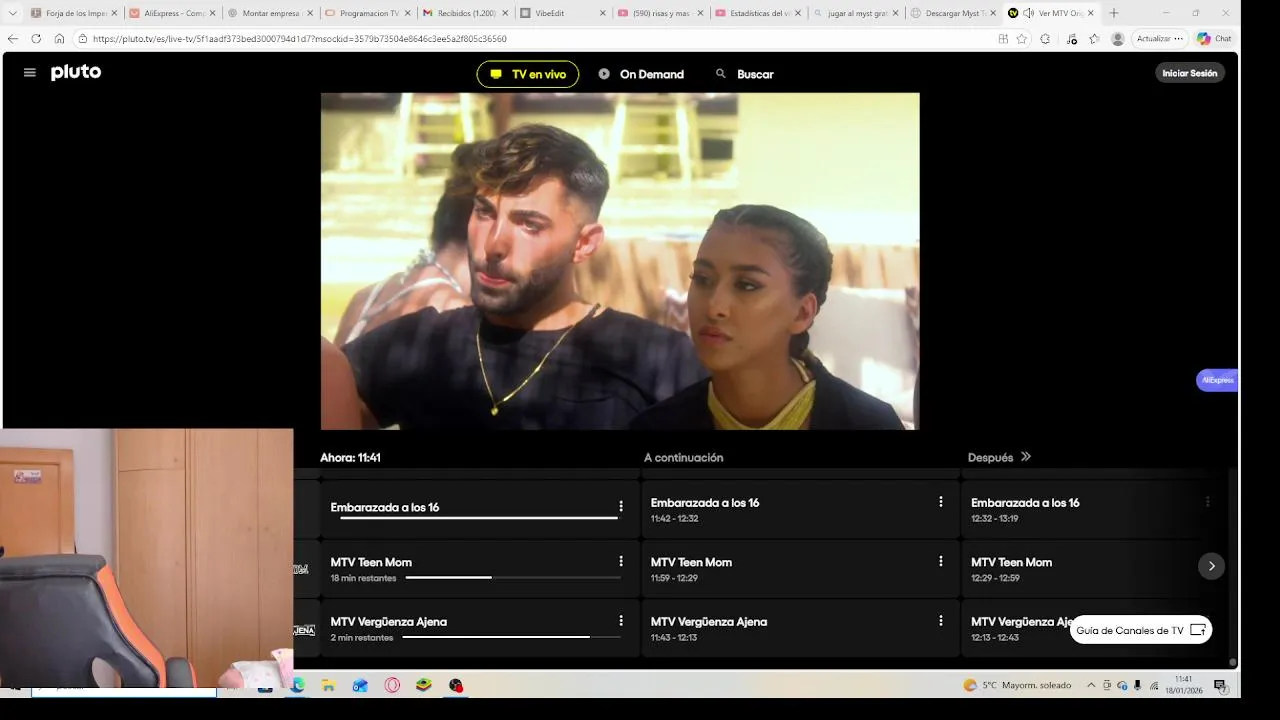Open options for Embarazada a los 16 12:32-13:19

click(x=1207, y=502)
